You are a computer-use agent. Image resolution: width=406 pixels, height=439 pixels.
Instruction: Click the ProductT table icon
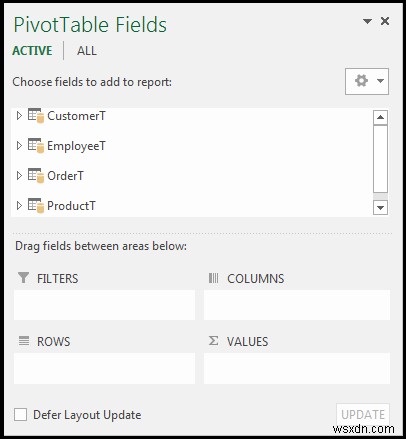[36, 205]
